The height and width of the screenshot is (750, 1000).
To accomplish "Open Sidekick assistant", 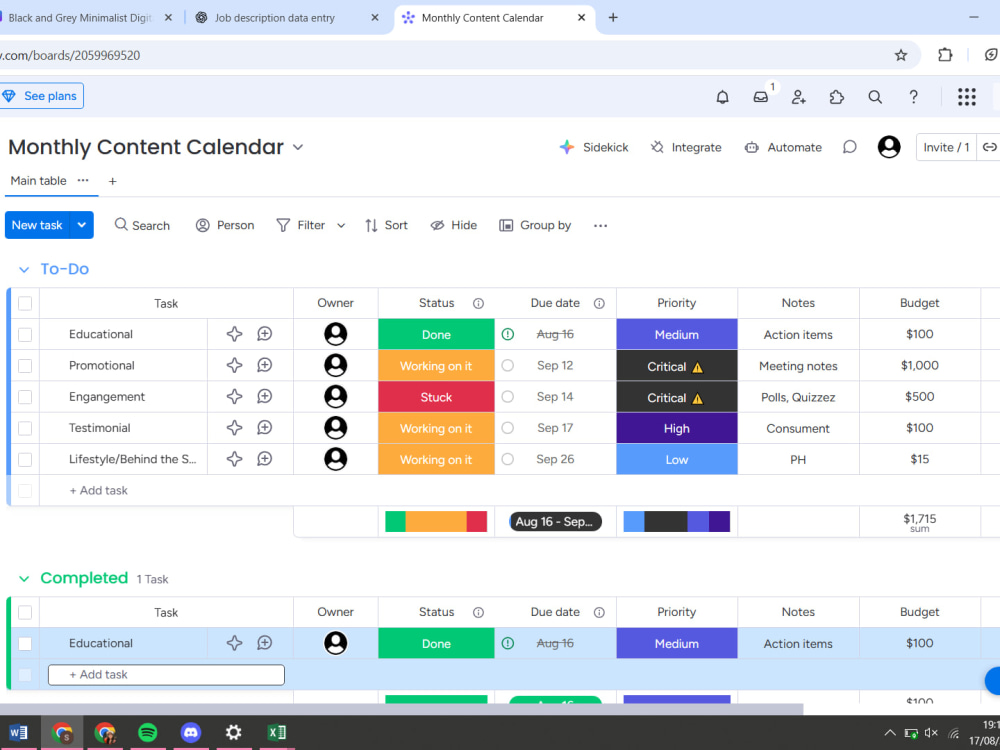I will click(594, 147).
